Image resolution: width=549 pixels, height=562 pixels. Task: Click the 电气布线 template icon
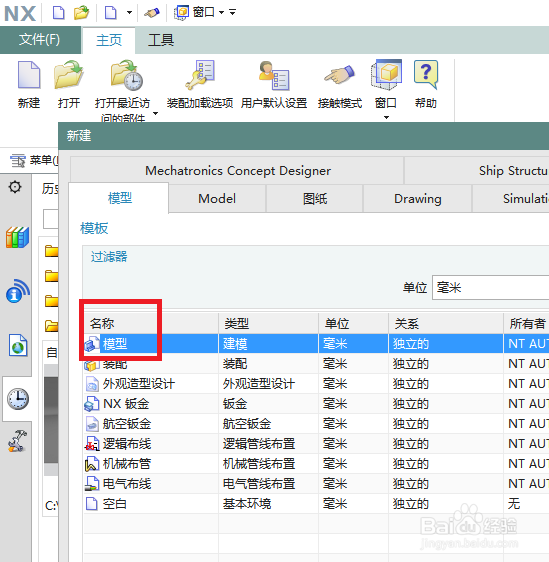click(x=92, y=484)
